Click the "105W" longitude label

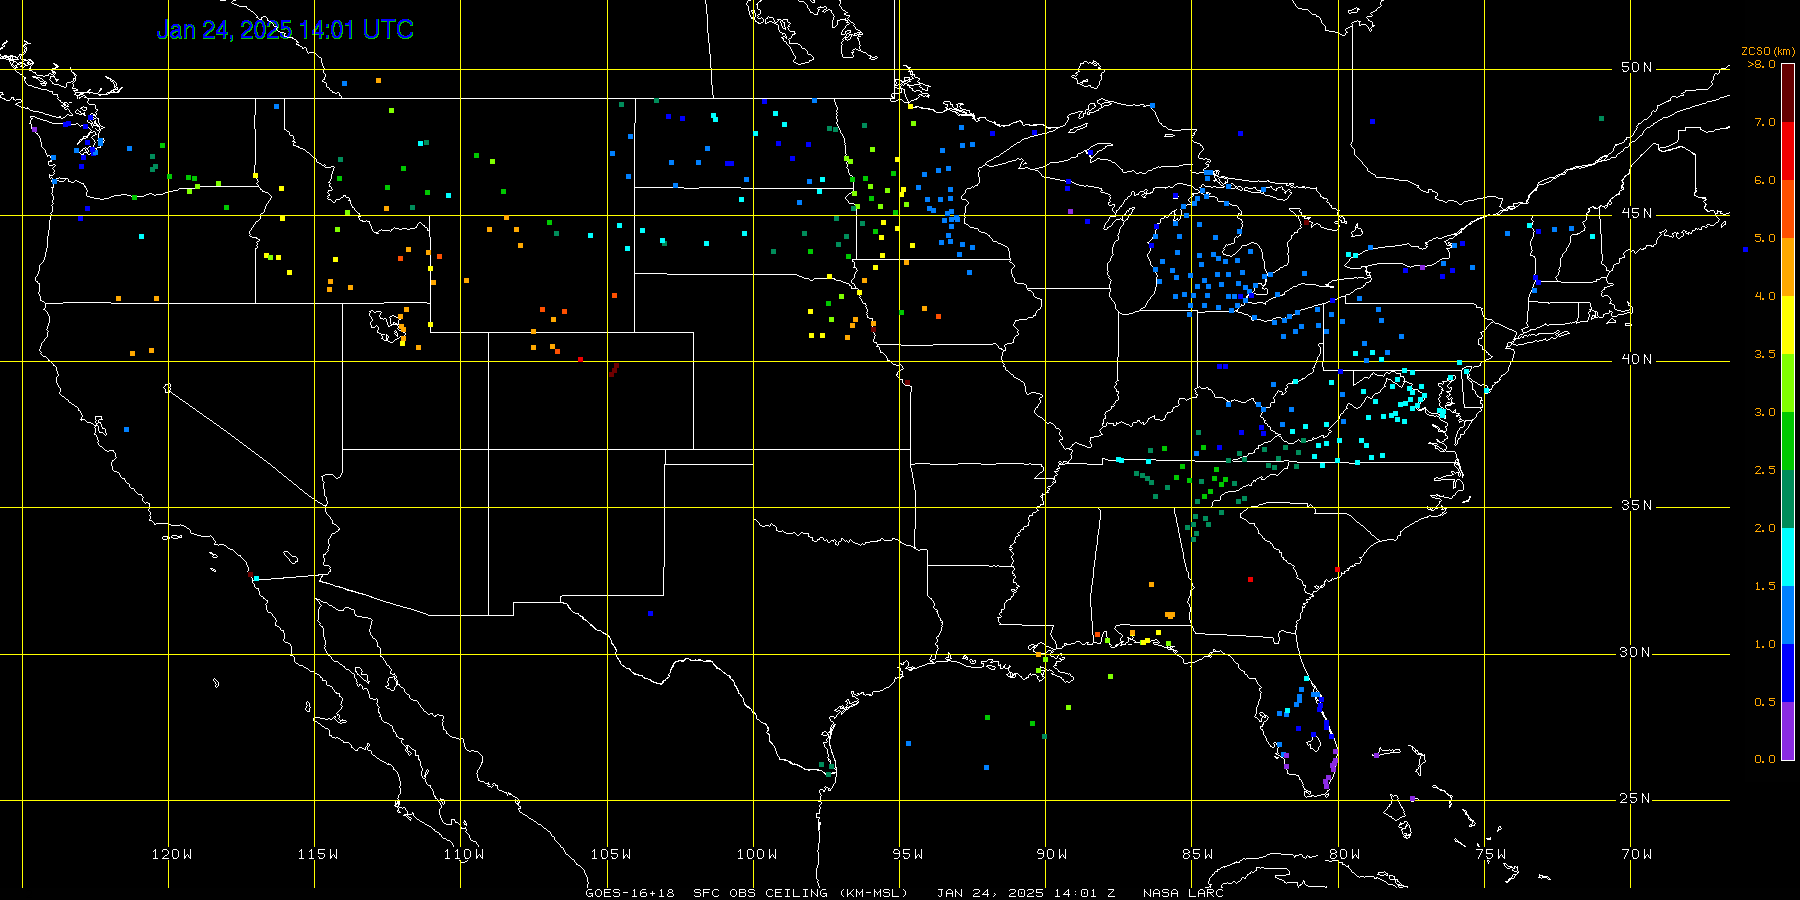pyautogui.click(x=610, y=854)
